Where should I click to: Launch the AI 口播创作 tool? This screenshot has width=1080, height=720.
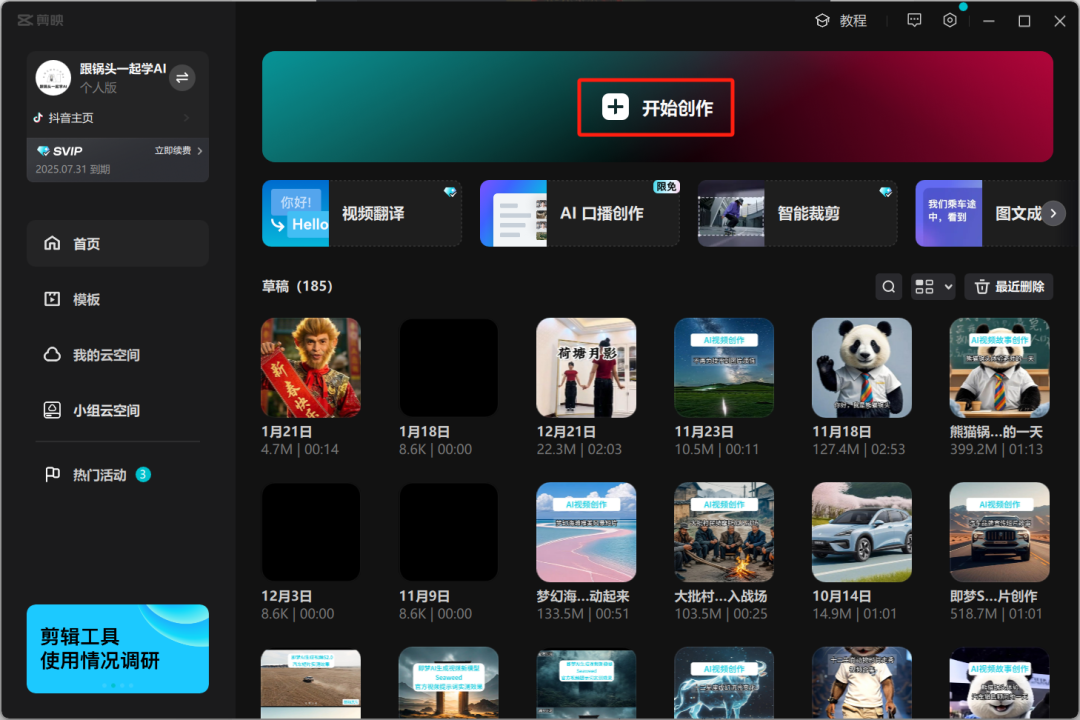(x=579, y=213)
